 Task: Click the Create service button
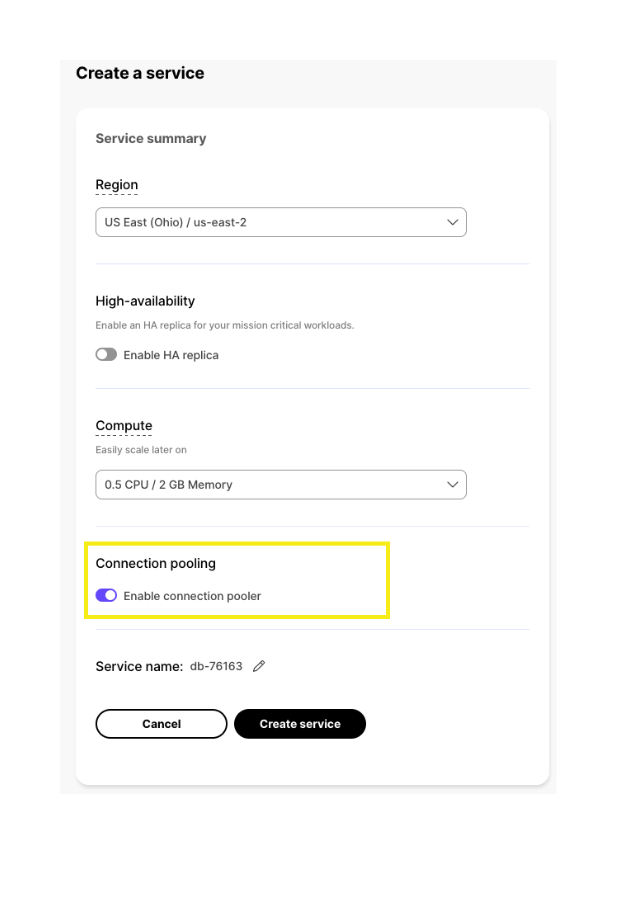coord(300,724)
